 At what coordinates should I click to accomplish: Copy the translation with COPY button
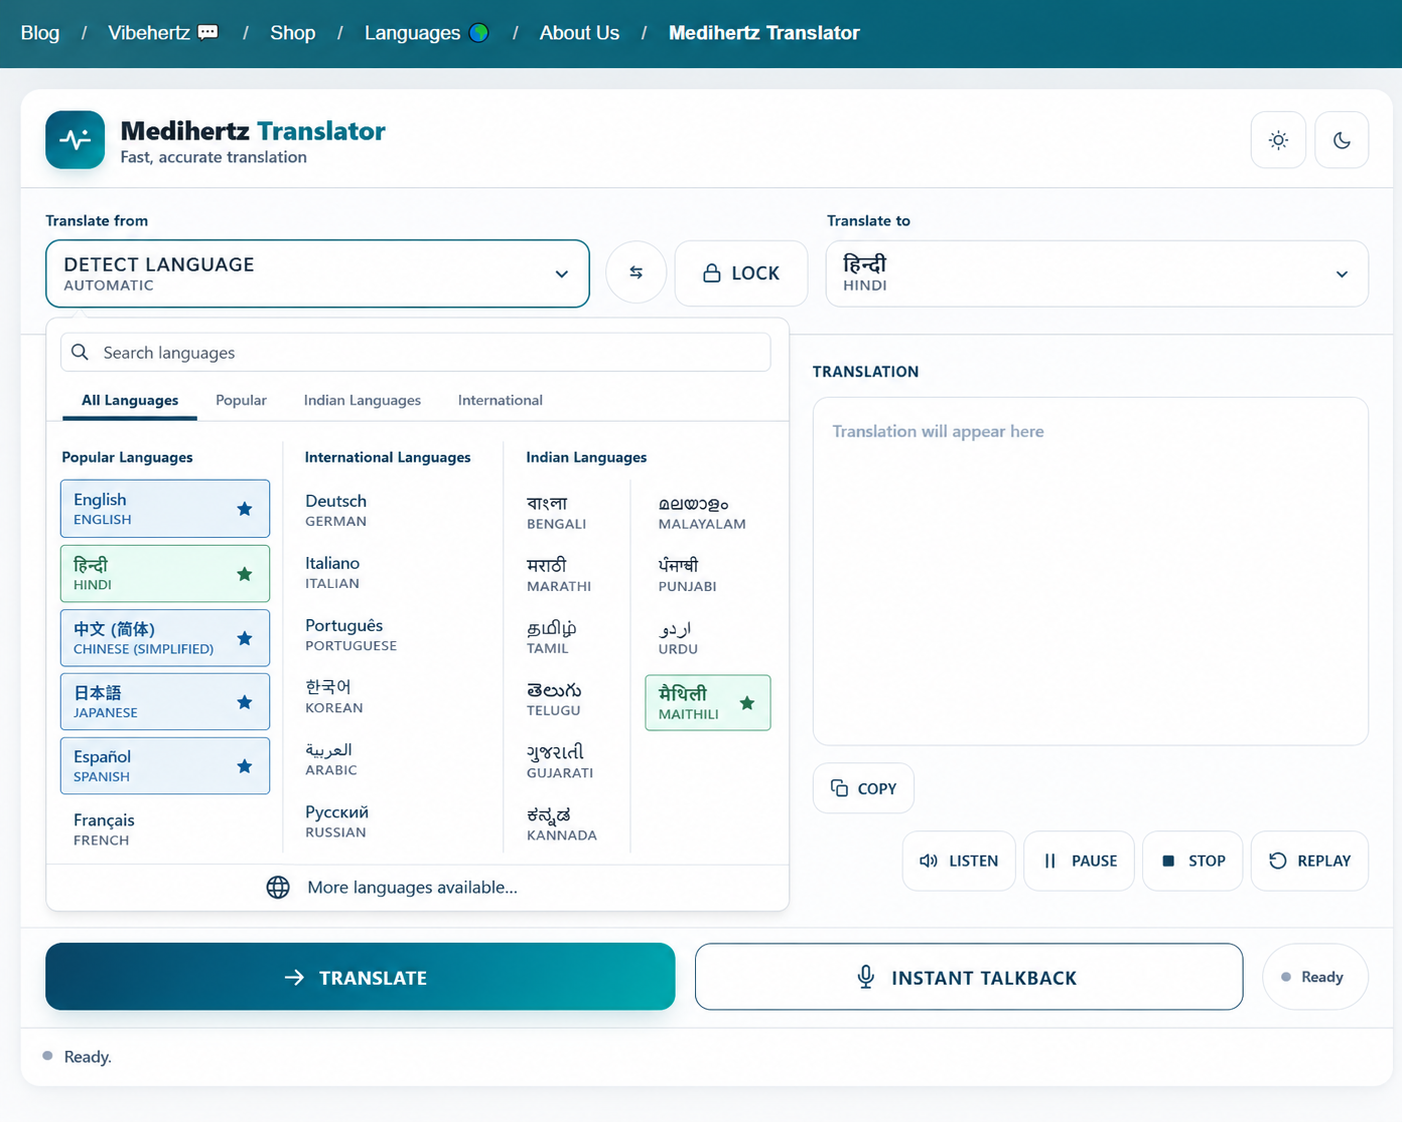(863, 788)
